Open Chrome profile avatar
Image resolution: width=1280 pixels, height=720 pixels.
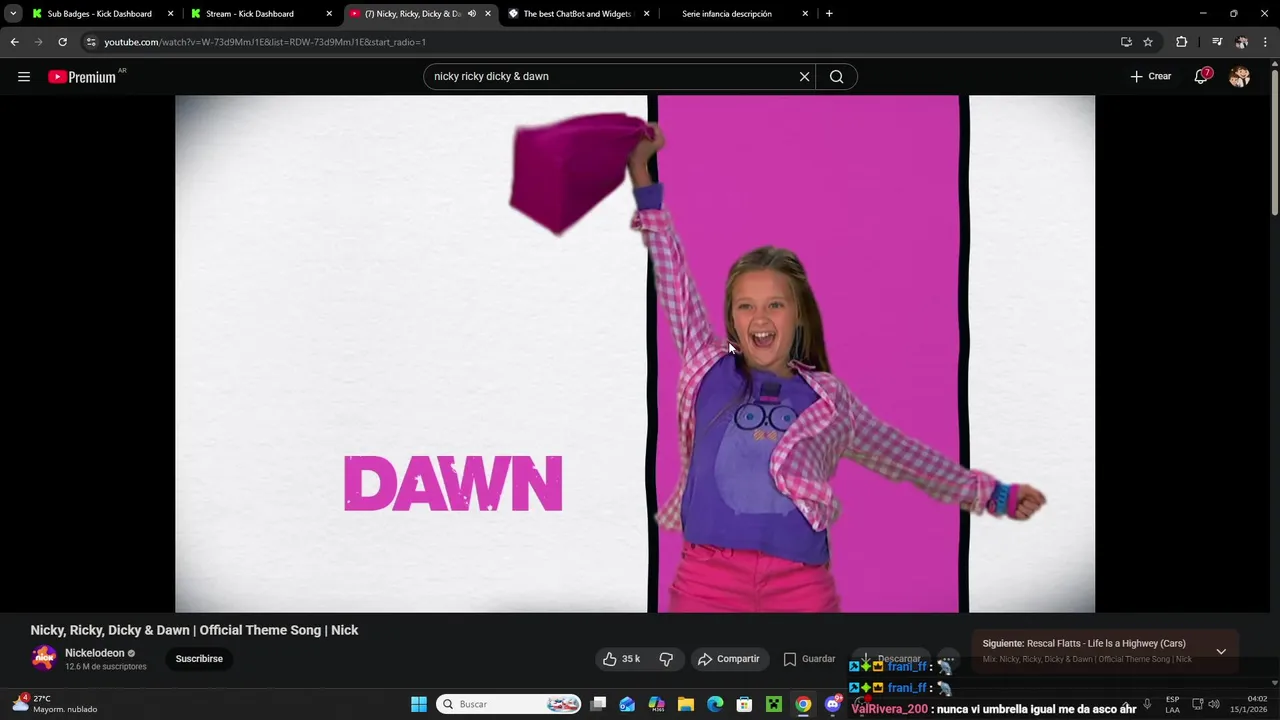[x=1242, y=42]
